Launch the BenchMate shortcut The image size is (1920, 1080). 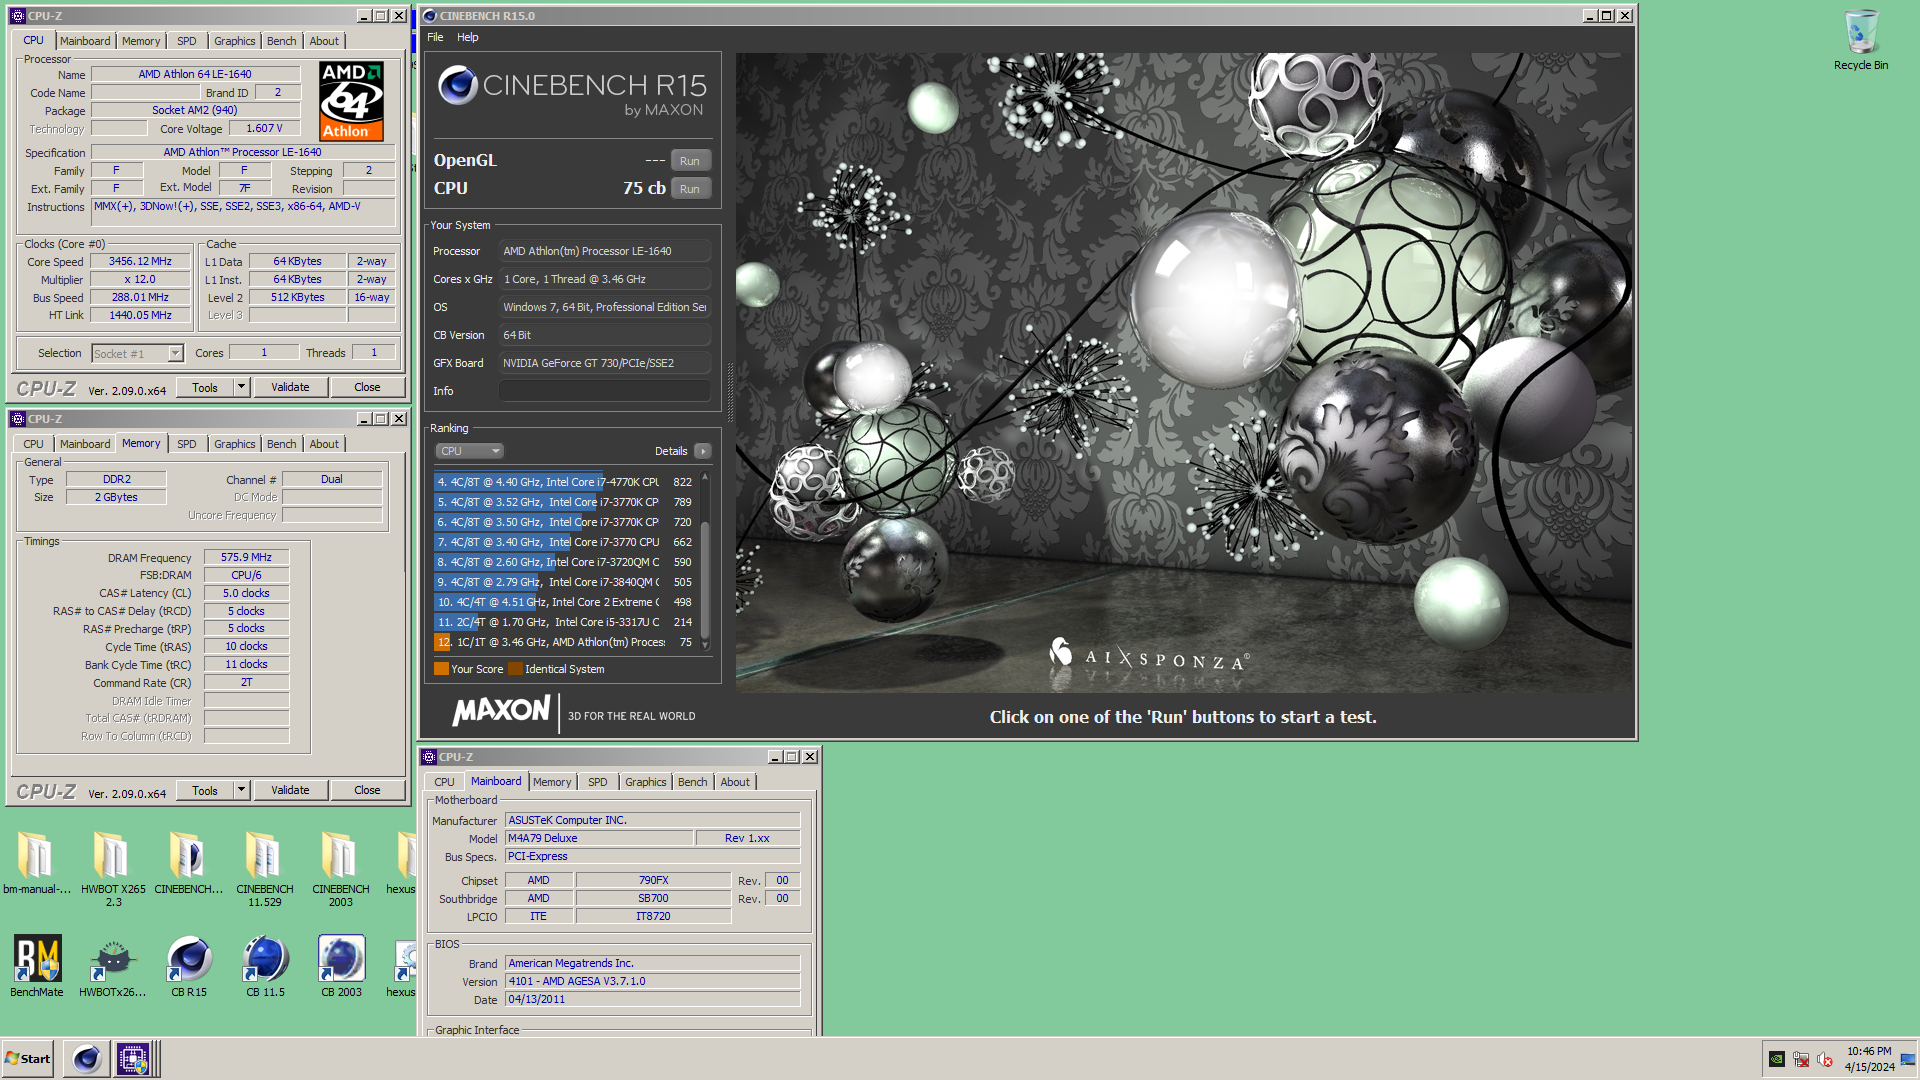(37, 966)
